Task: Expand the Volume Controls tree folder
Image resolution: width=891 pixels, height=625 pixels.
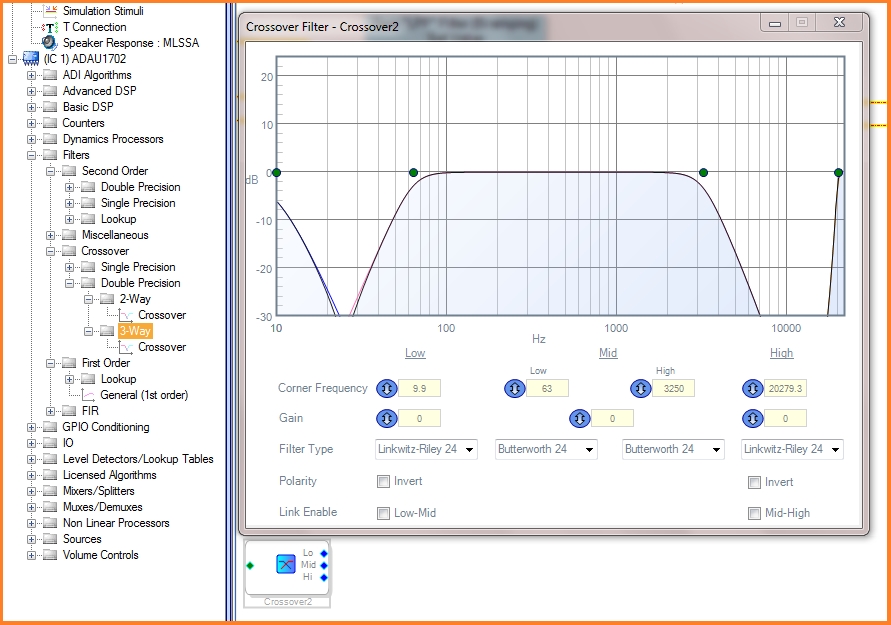Action: [32, 555]
